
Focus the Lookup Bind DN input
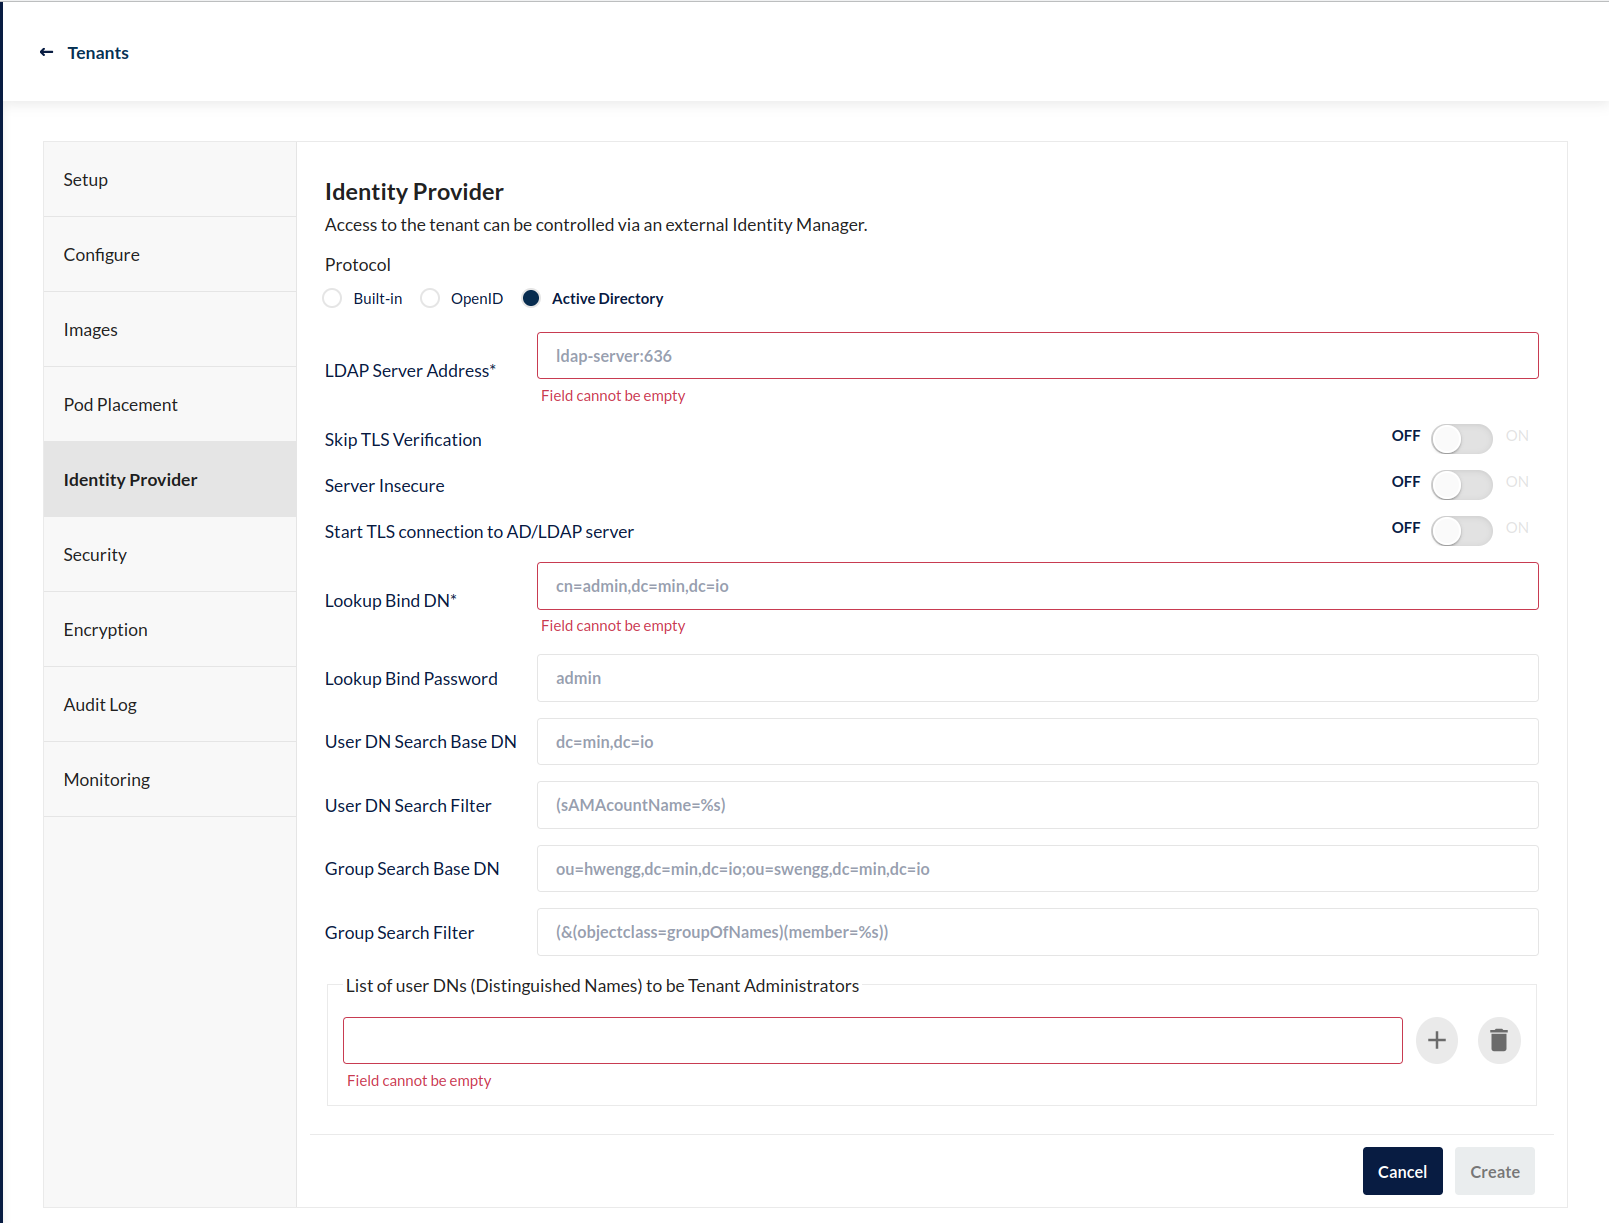1037,586
